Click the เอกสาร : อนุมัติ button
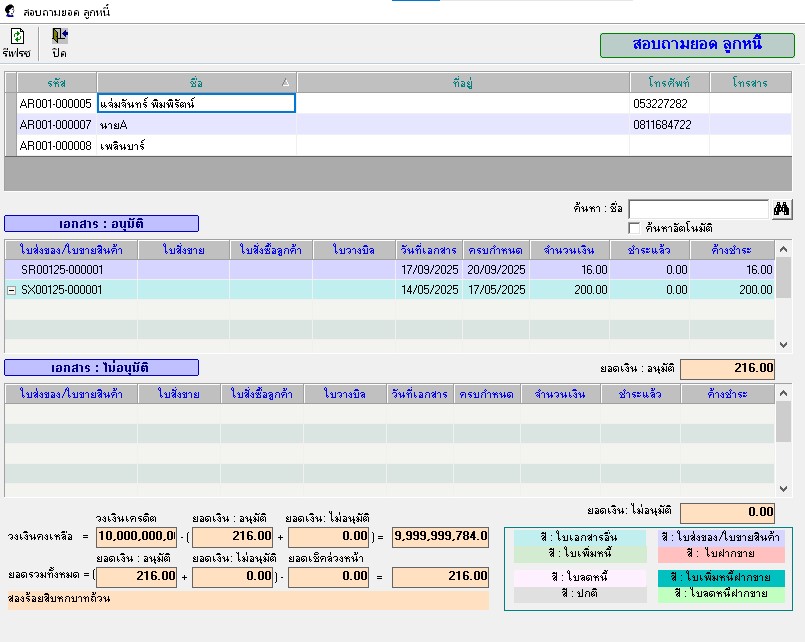This screenshot has height=642, width=805. (101, 223)
